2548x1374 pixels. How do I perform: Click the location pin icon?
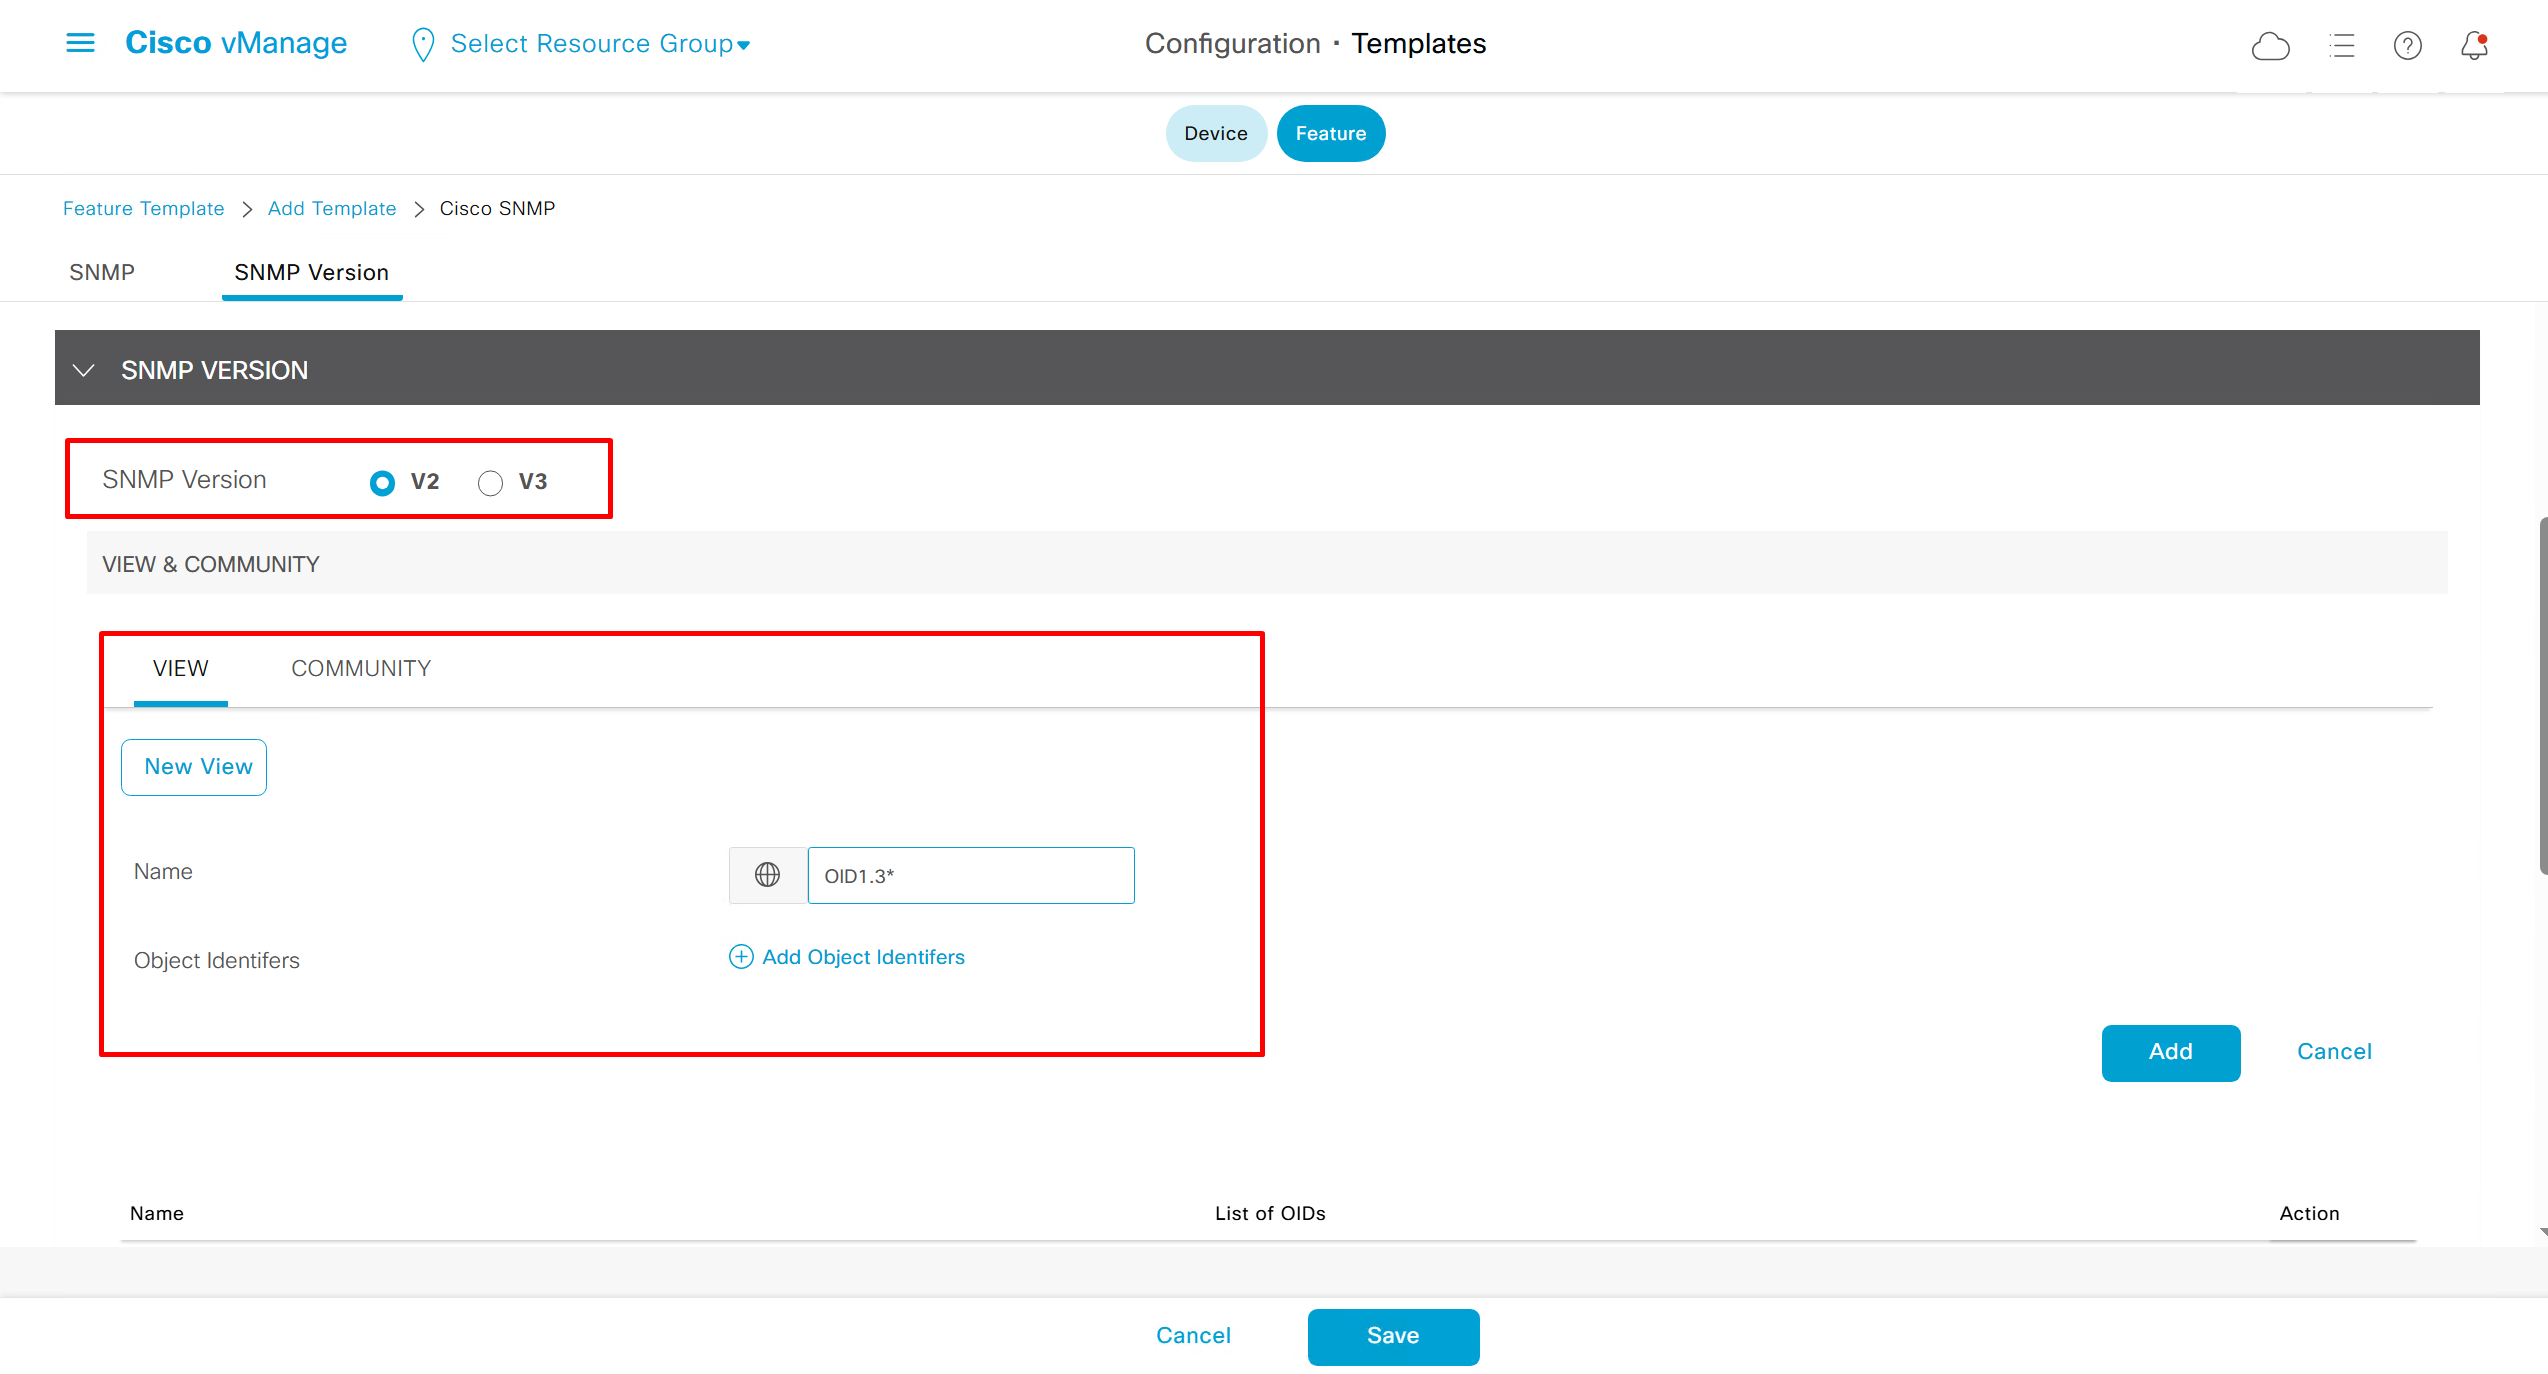[x=422, y=44]
